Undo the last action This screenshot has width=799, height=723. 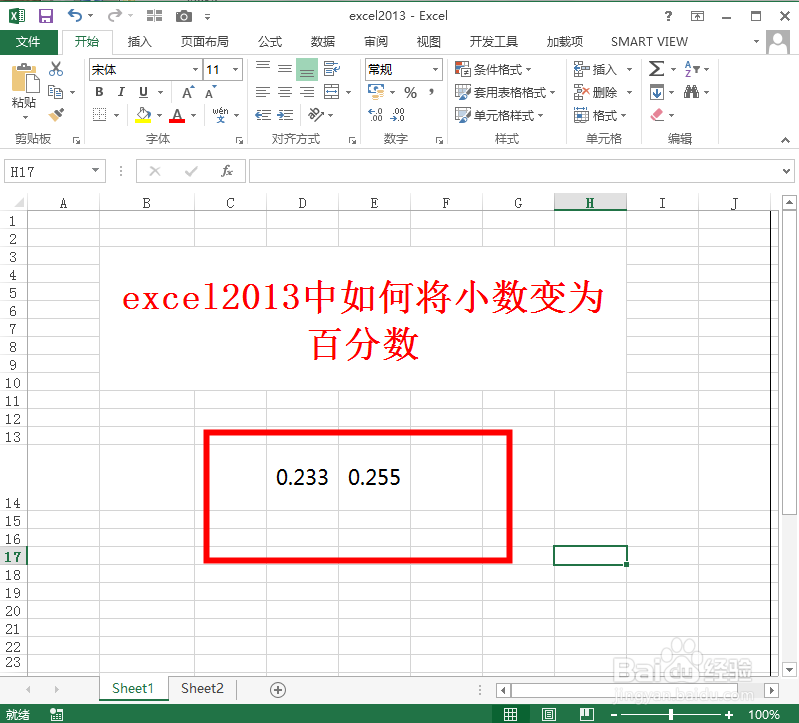click(75, 16)
